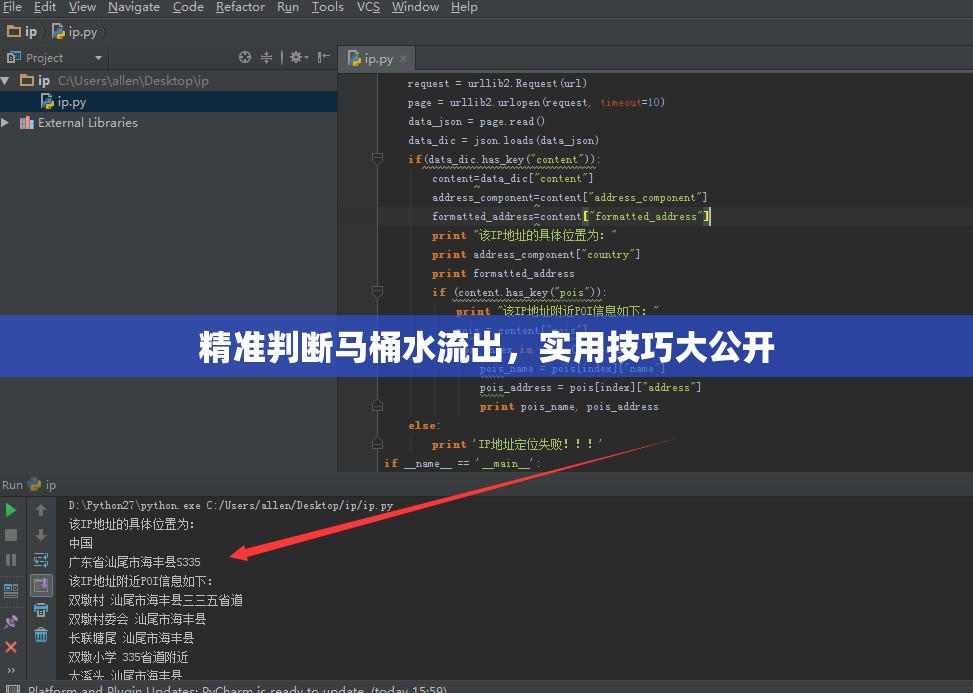The height and width of the screenshot is (693, 973).
Task: Click the status bar tool window toggle icon
Action: [x=12, y=689]
